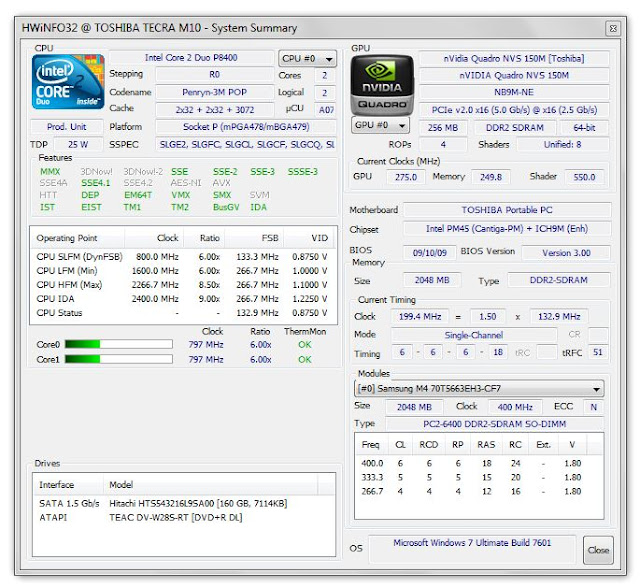Viewport: 640px width, 588px height.
Task: Click the Operating Point column header
Action: (x=78, y=238)
